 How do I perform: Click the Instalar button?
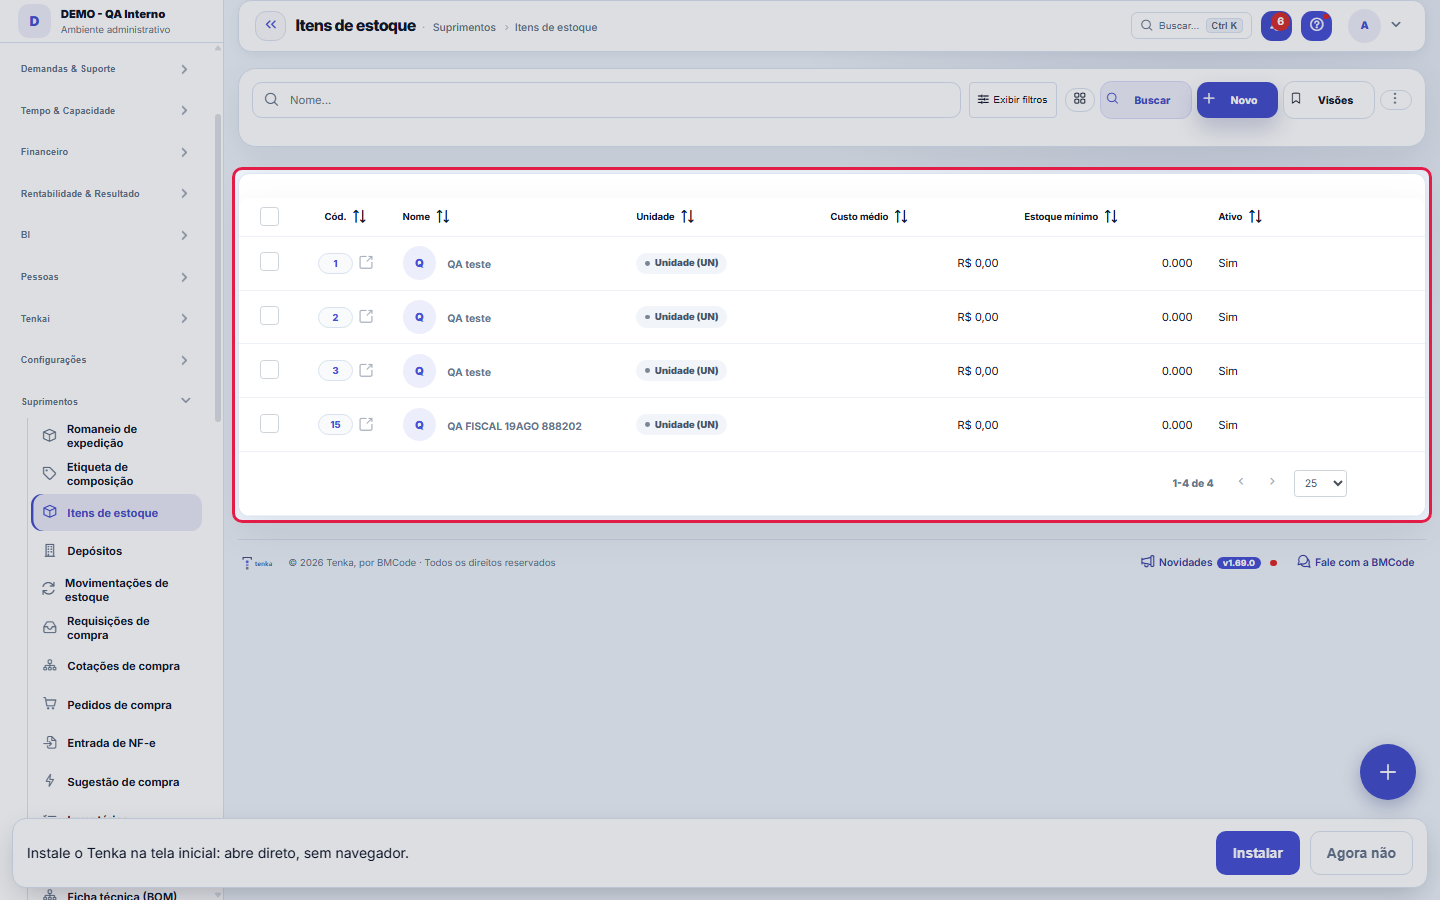coord(1258,853)
